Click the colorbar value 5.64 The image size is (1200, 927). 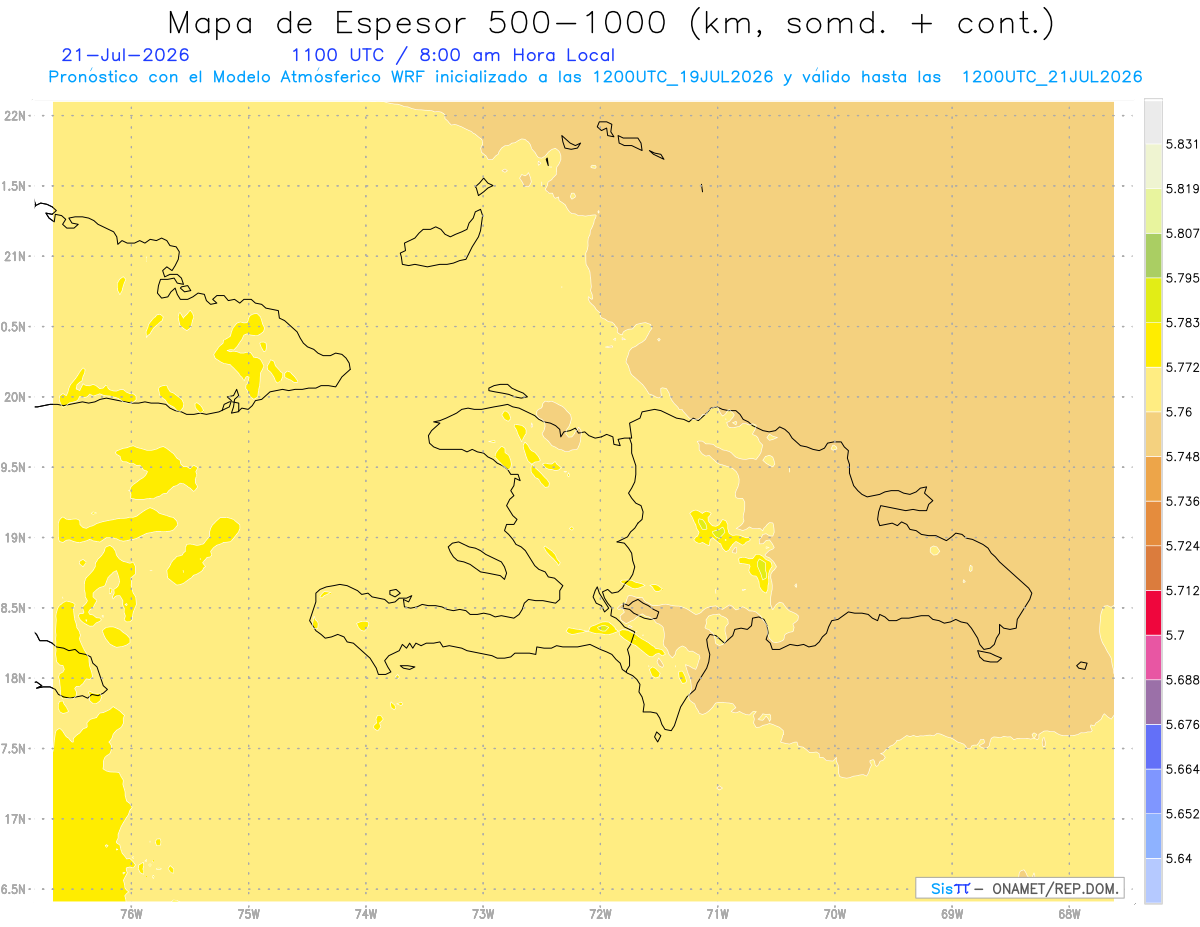pyautogui.click(x=1178, y=858)
